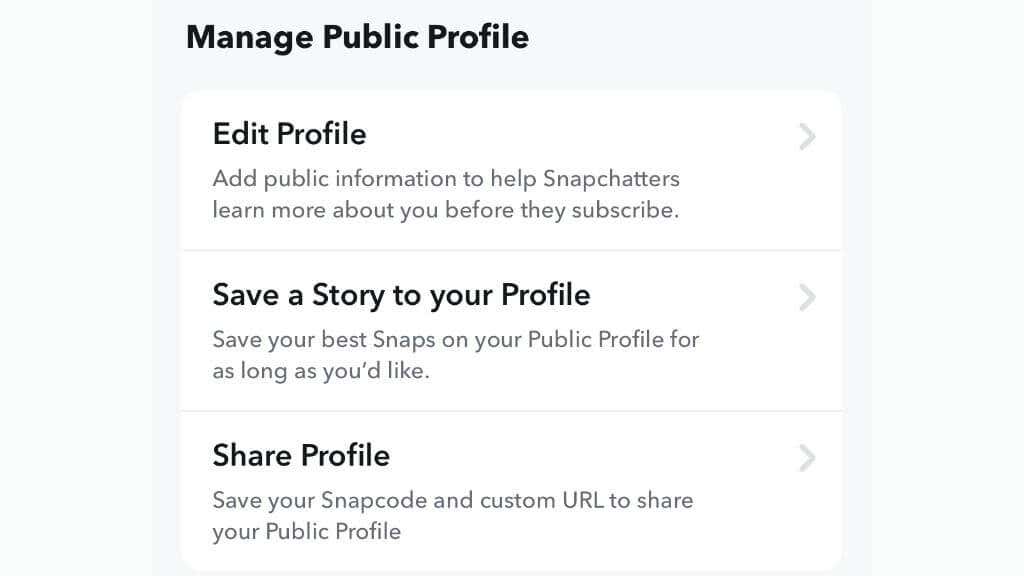The width and height of the screenshot is (1024, 576).
Task: Click the Edit Profile heading text
Action: pos(289,134)
